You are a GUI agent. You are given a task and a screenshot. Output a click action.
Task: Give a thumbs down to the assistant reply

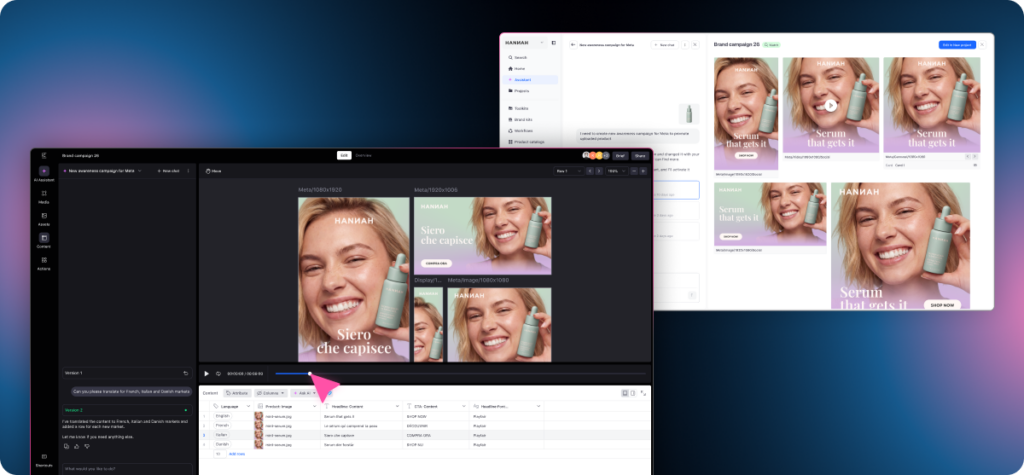click(86, 446)
